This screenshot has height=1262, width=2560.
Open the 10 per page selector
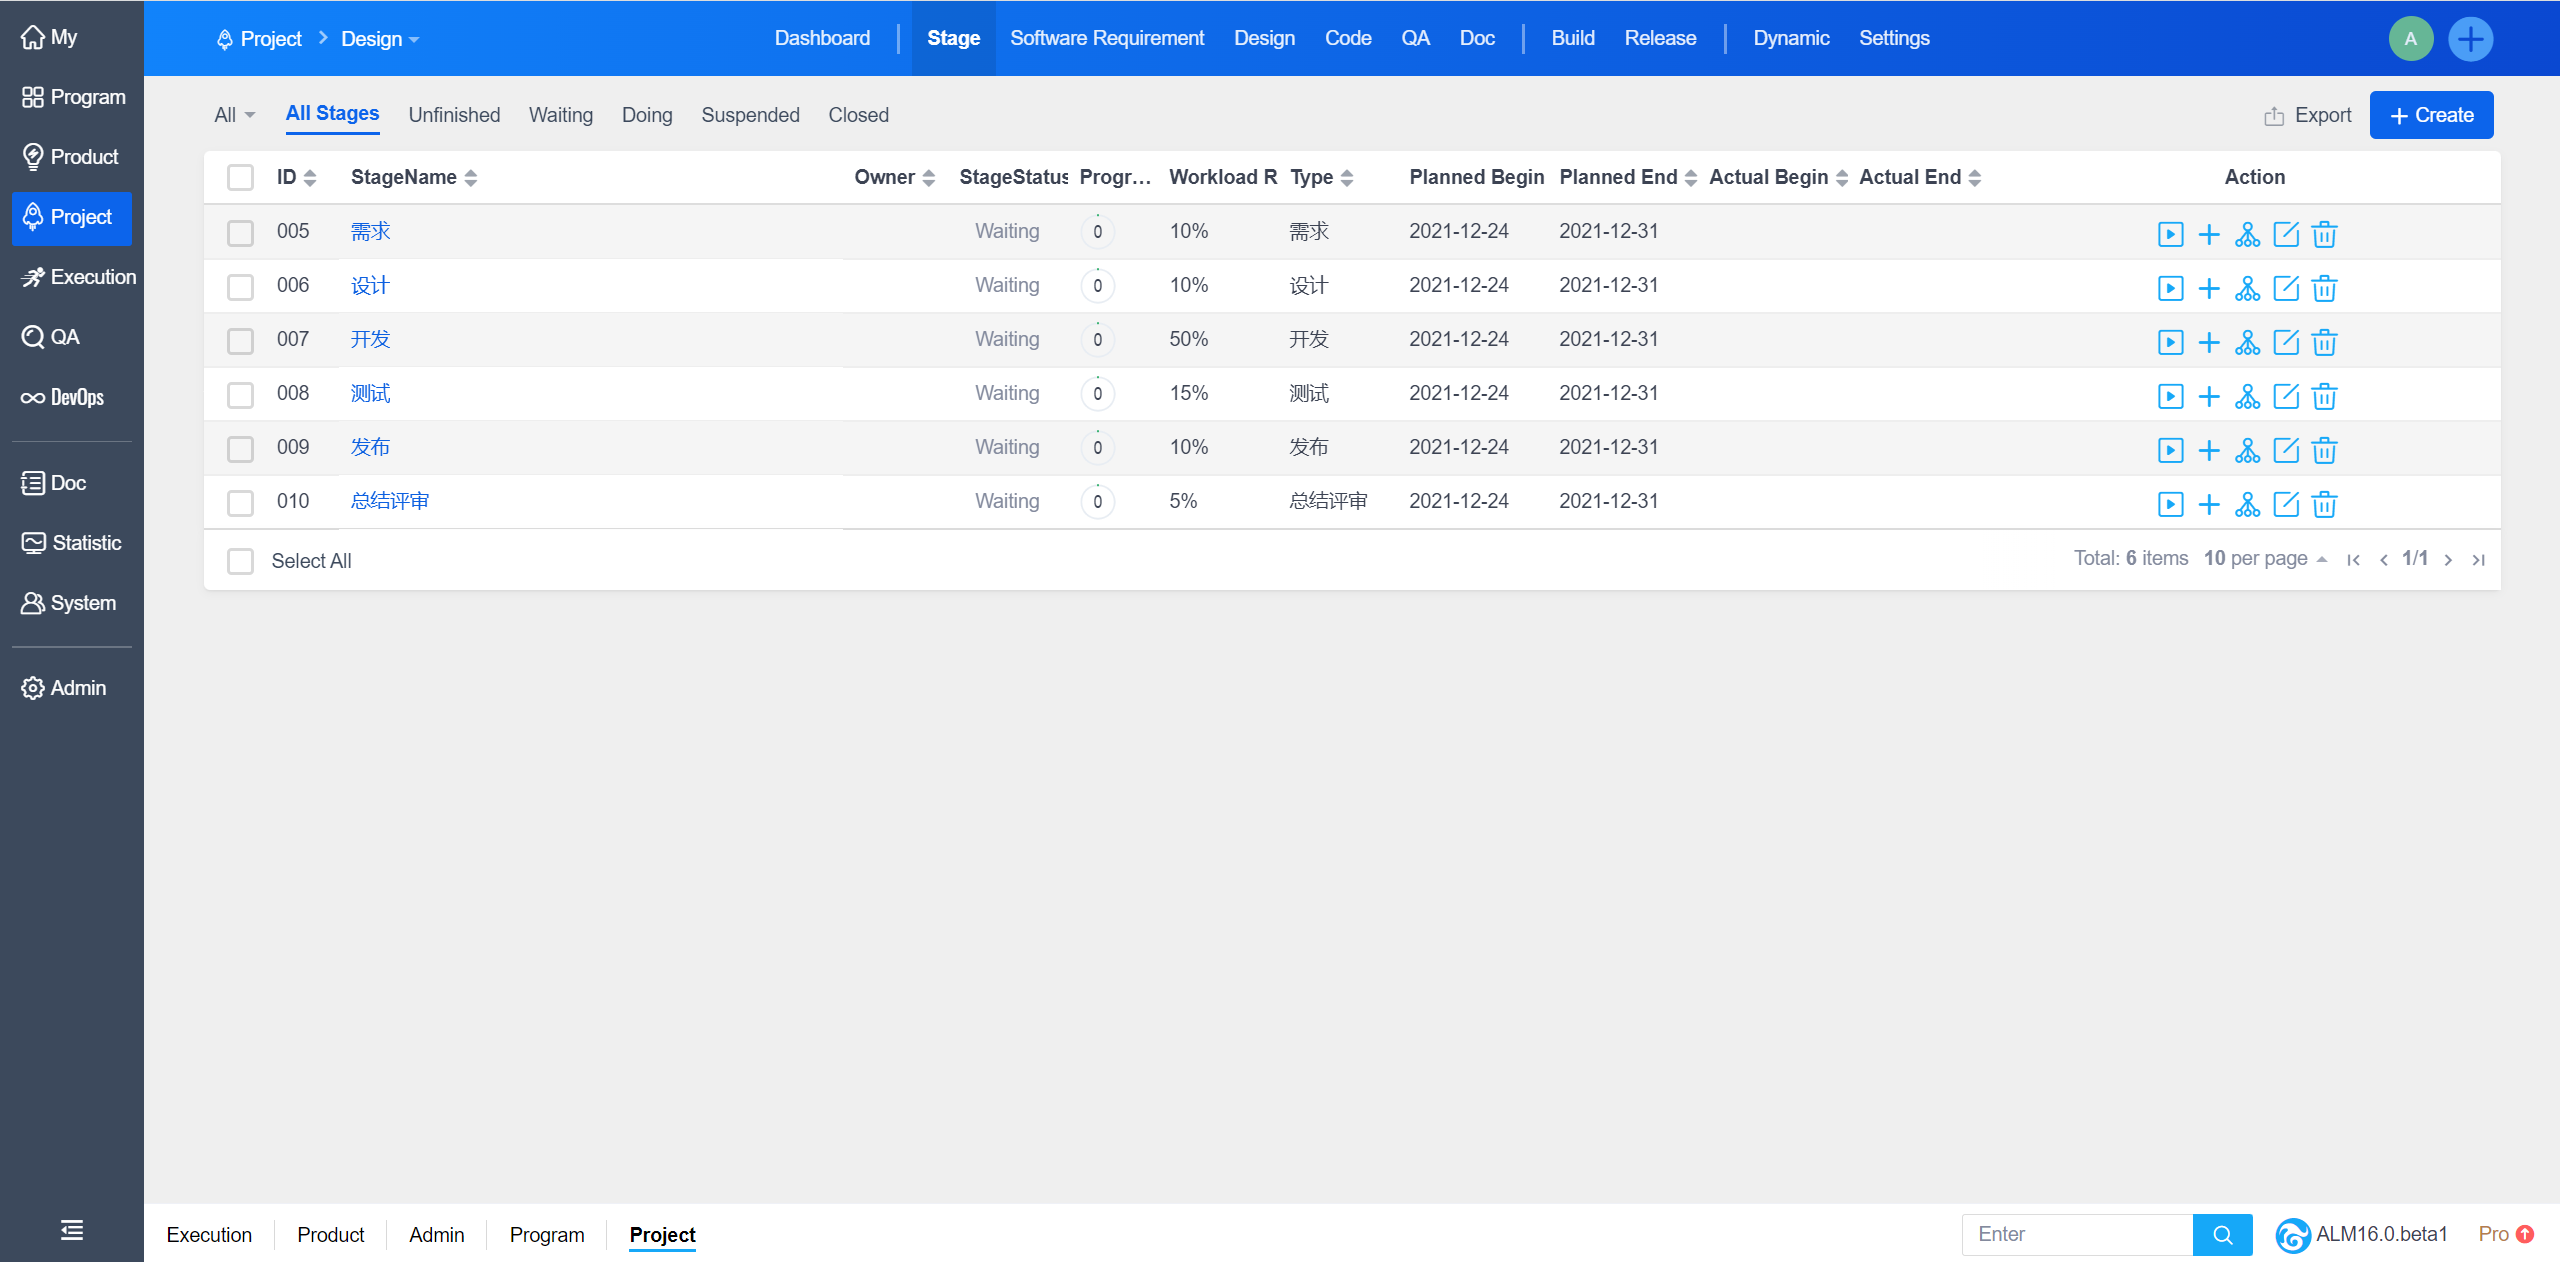coord(2264,558)
